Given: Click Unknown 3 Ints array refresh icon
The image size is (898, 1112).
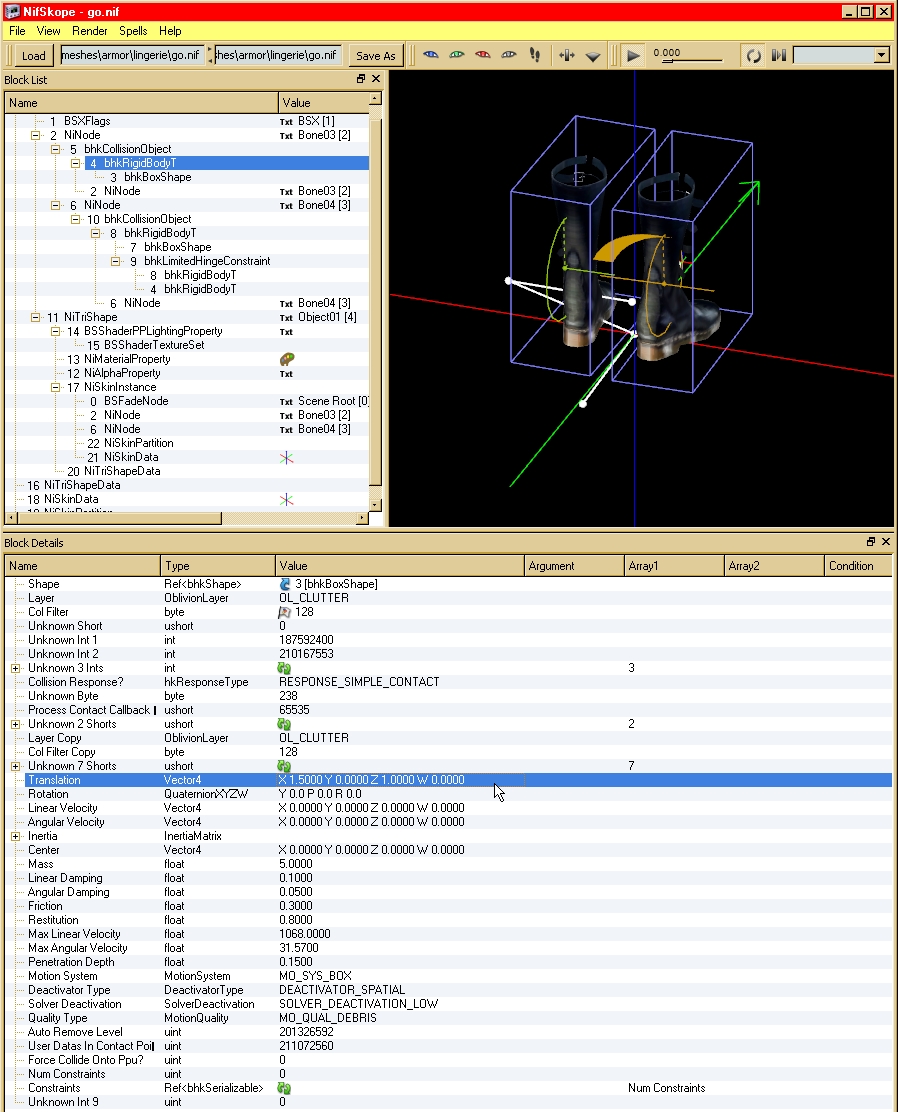Looking at the screenshot, I should tap(284, 668).
